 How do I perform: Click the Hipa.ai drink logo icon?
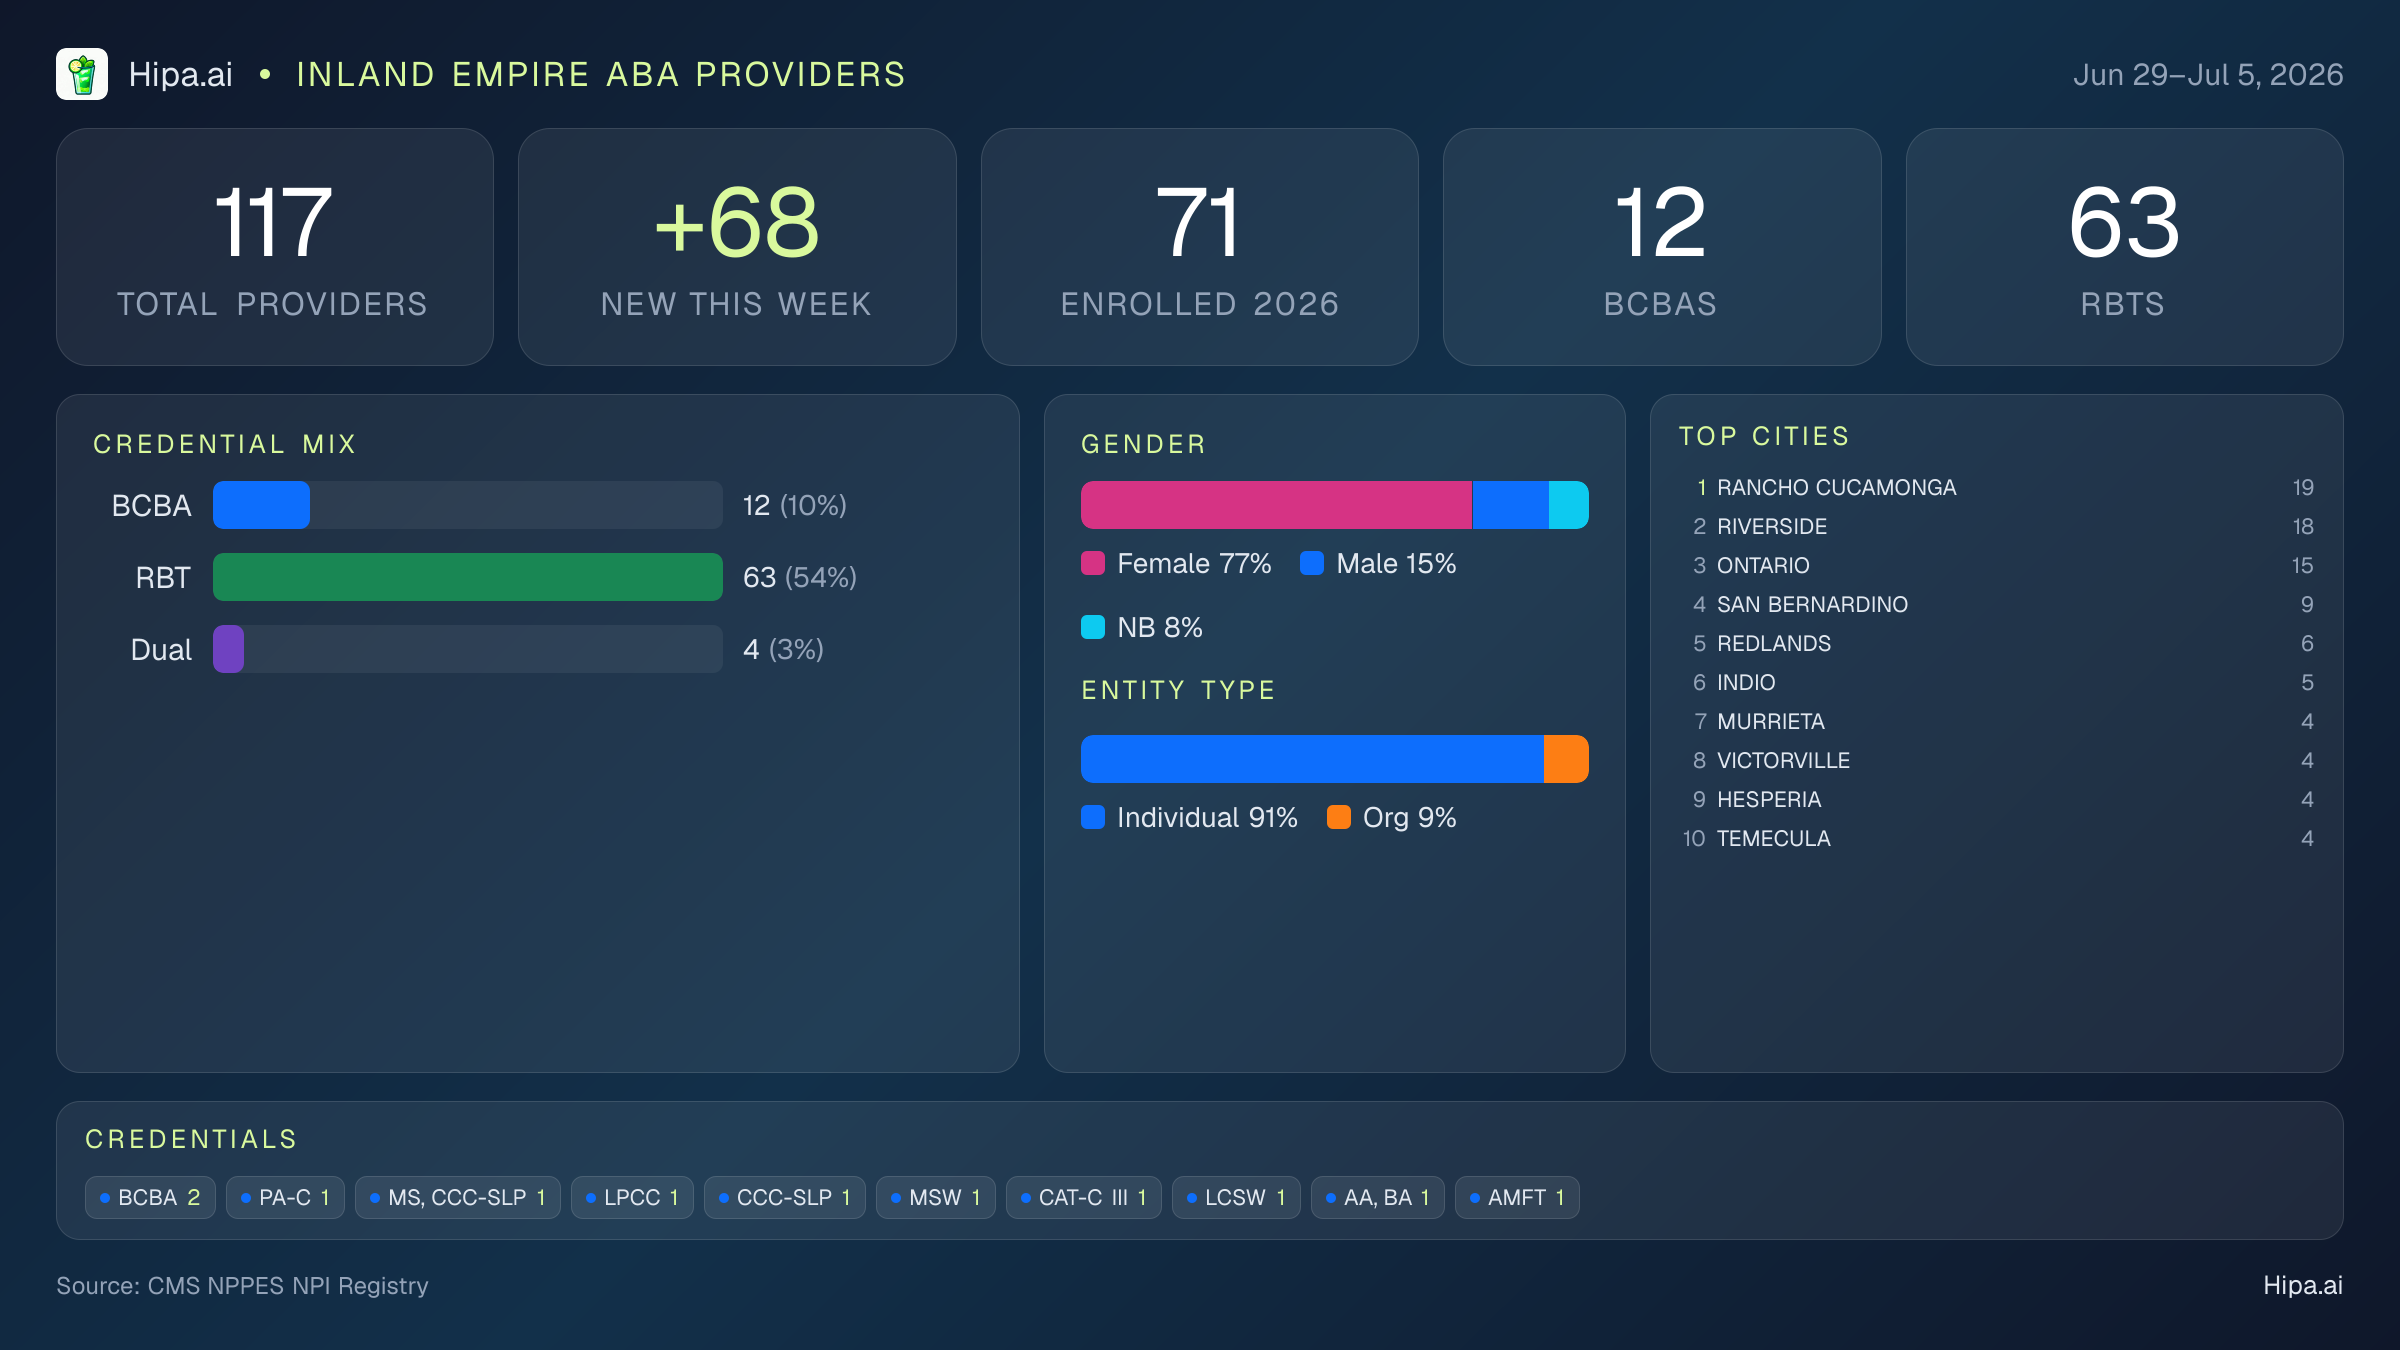[x=82, y=74]
